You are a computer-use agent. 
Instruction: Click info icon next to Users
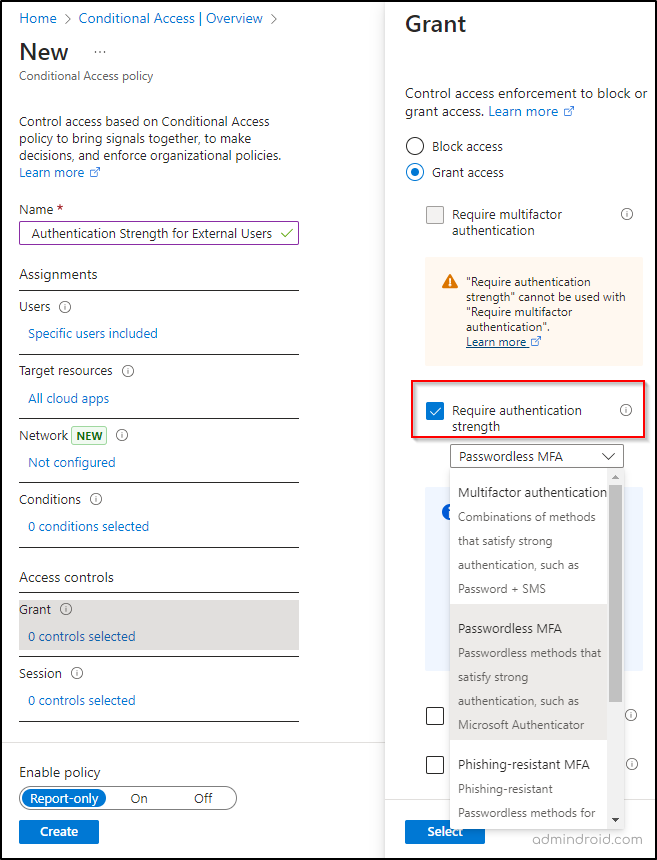[x=65, y=307]
